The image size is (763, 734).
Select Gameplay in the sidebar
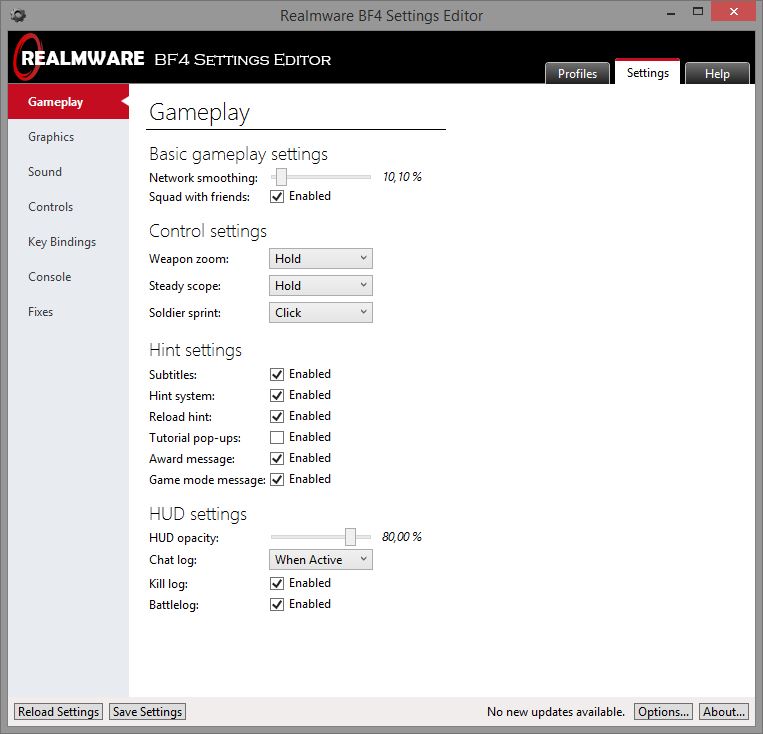pyautogui.click(x=68, y=102)
